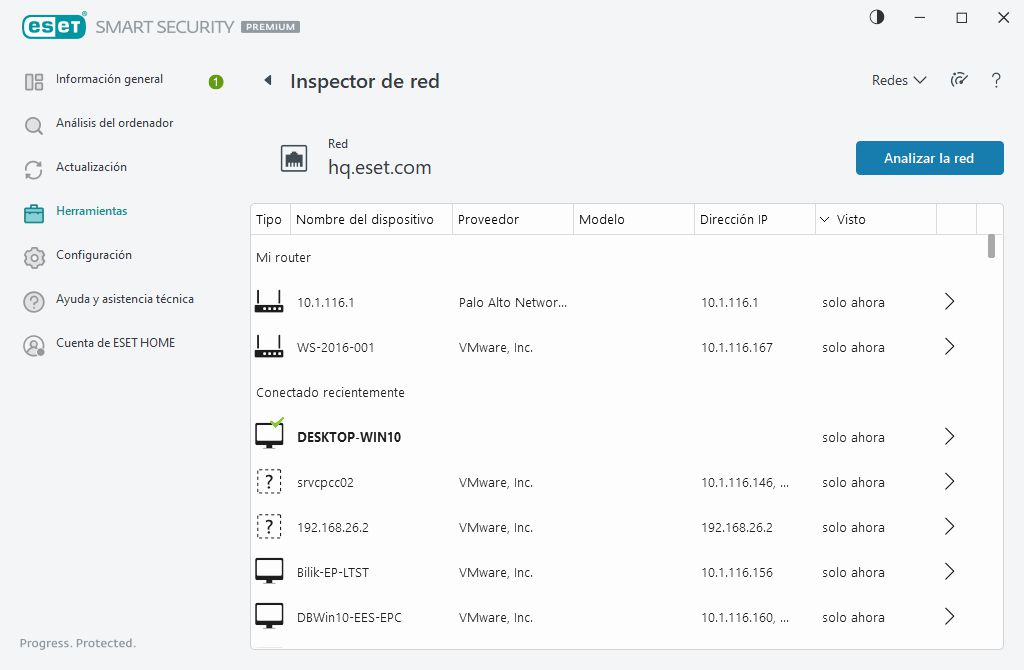Open Cuenta de ESET HOME
1024x670 pixels.
(116, 343)
